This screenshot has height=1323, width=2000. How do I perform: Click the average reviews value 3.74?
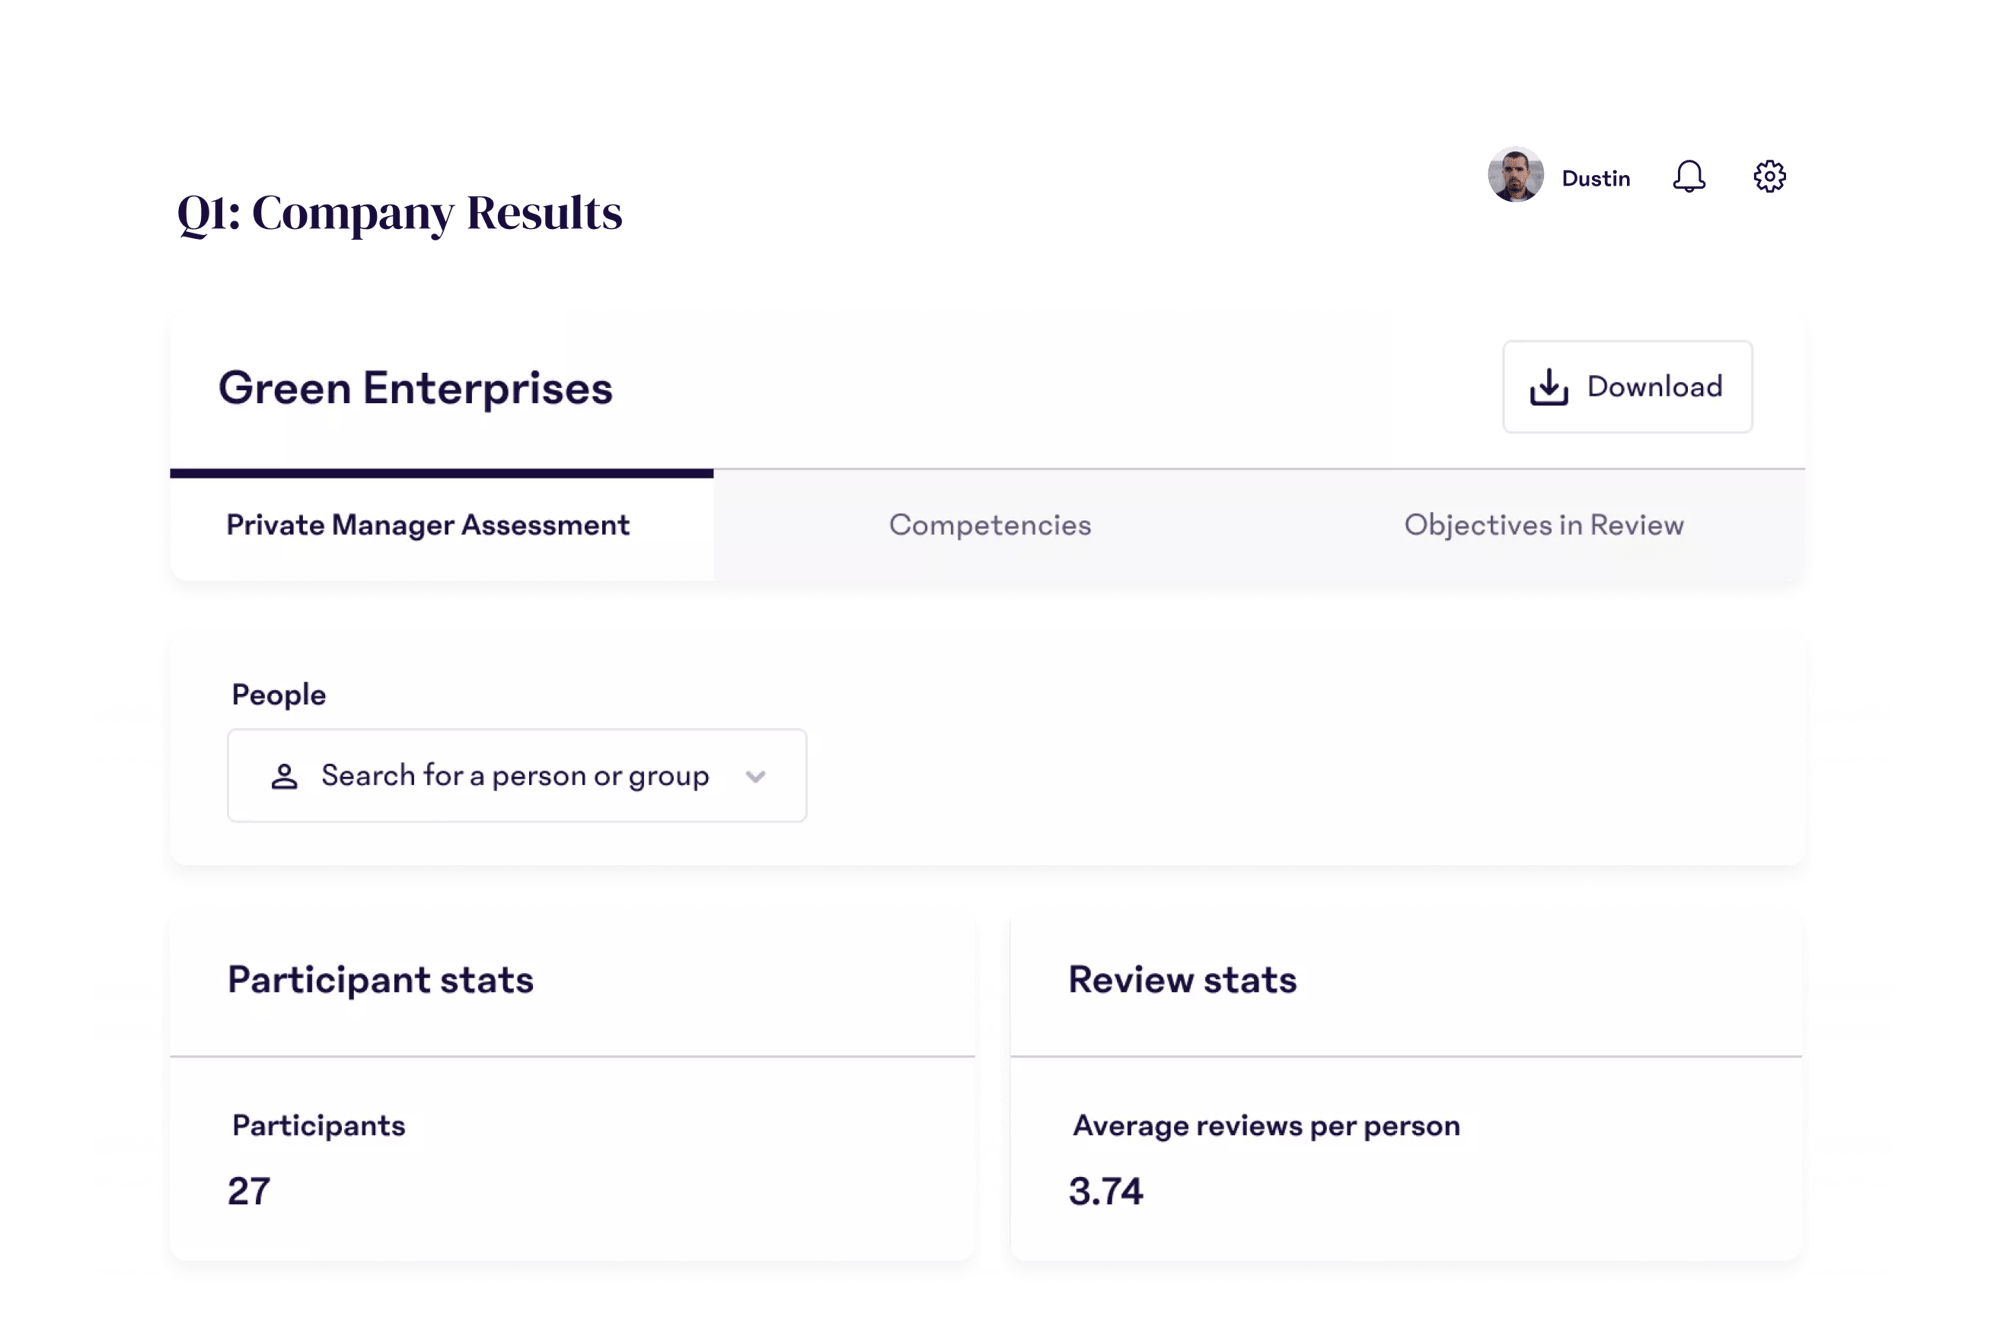tap(1105, 1191)
